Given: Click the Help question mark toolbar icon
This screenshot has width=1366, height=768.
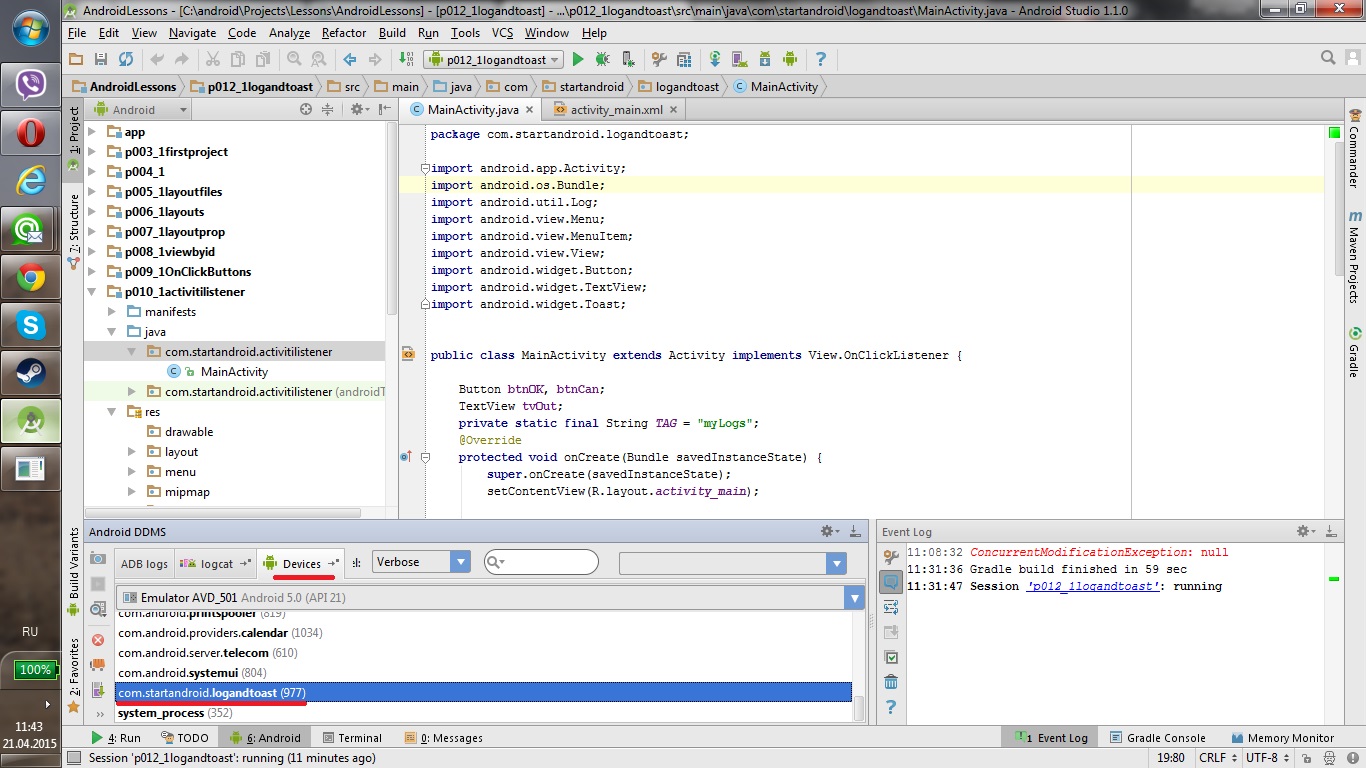Looking at the screenshot, I should [821, 60].
